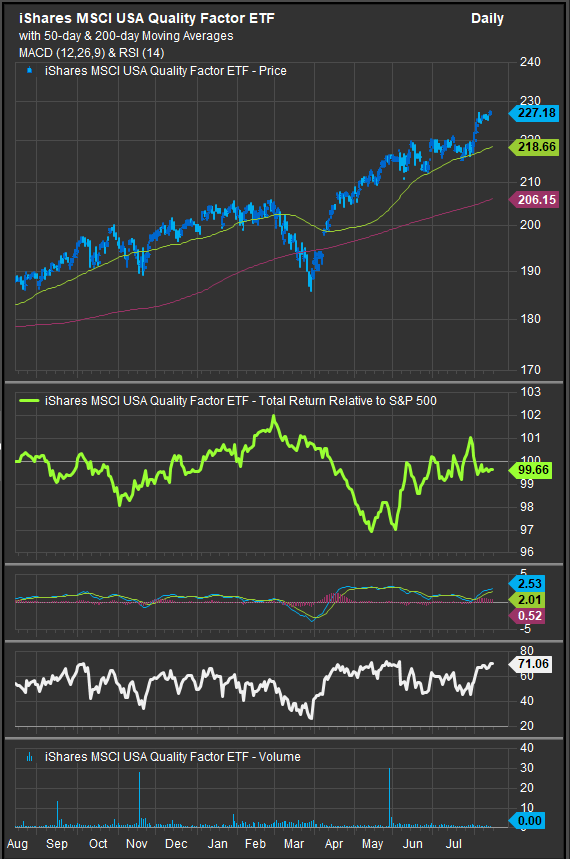
Task: Click the MACD (12,26,9) & RSI (14) subtitle
Action: coord(92,53)
